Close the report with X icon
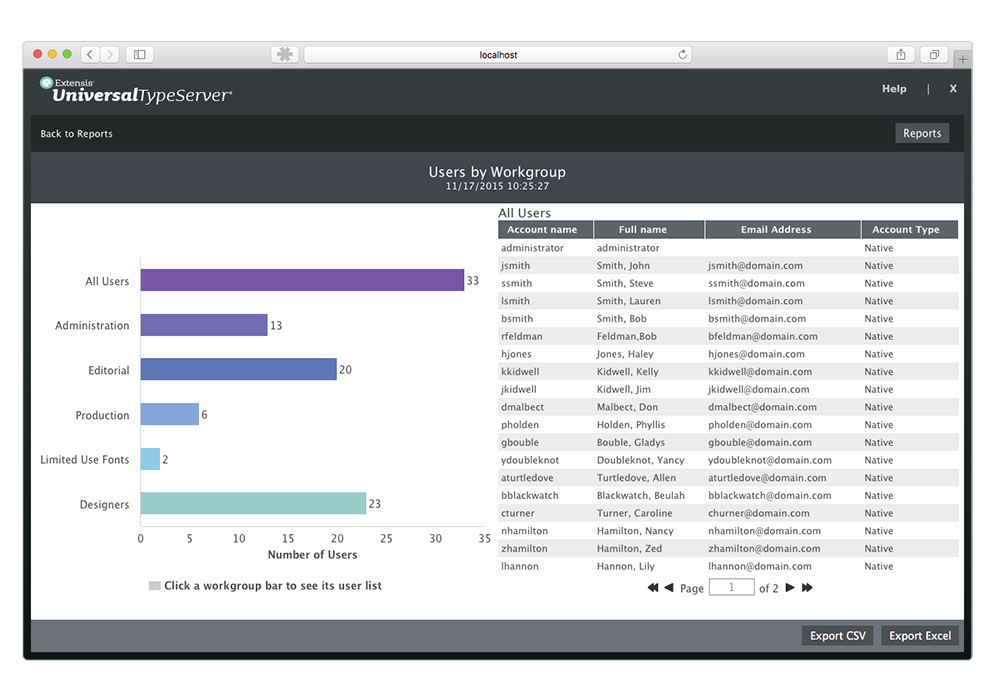The width and height of the screenshot is (995, 700). (x=953, y=89)
